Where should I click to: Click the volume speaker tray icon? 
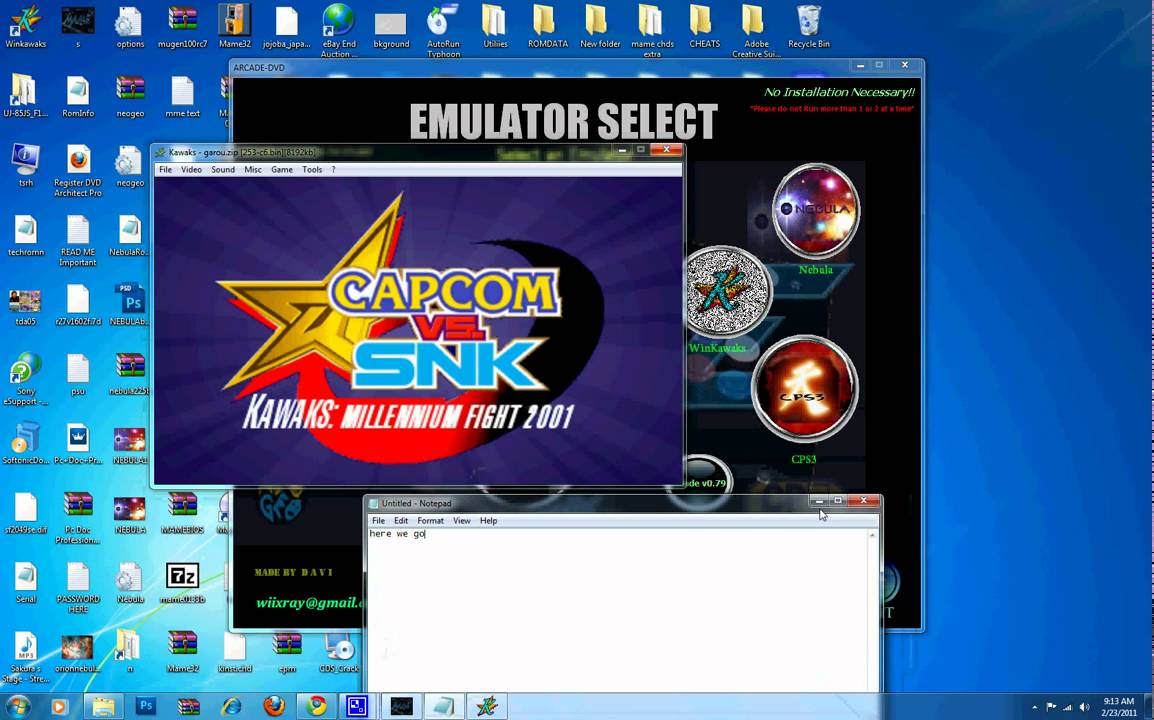coord(1084,707)
